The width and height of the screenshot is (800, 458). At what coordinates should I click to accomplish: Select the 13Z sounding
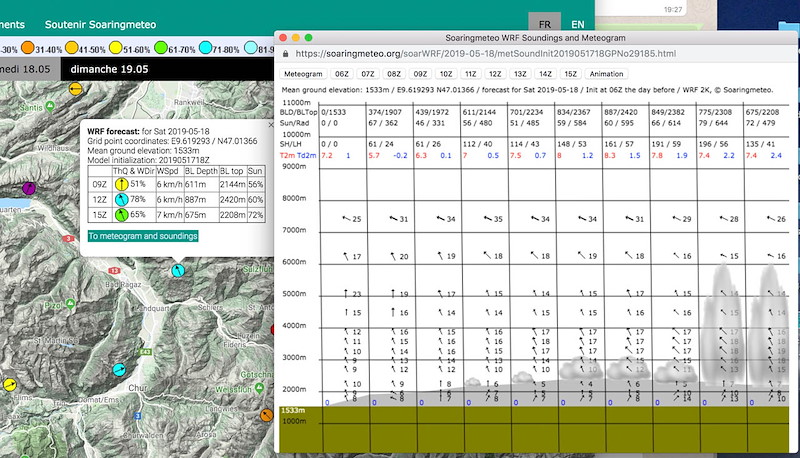[520, 74]
